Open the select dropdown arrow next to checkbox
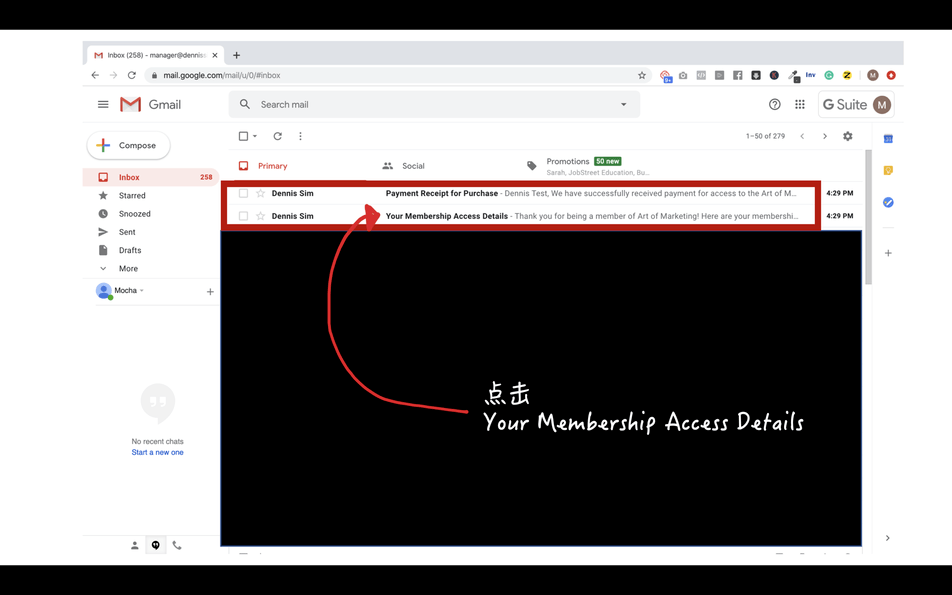The image size is (952, 595). coord(255,136)
